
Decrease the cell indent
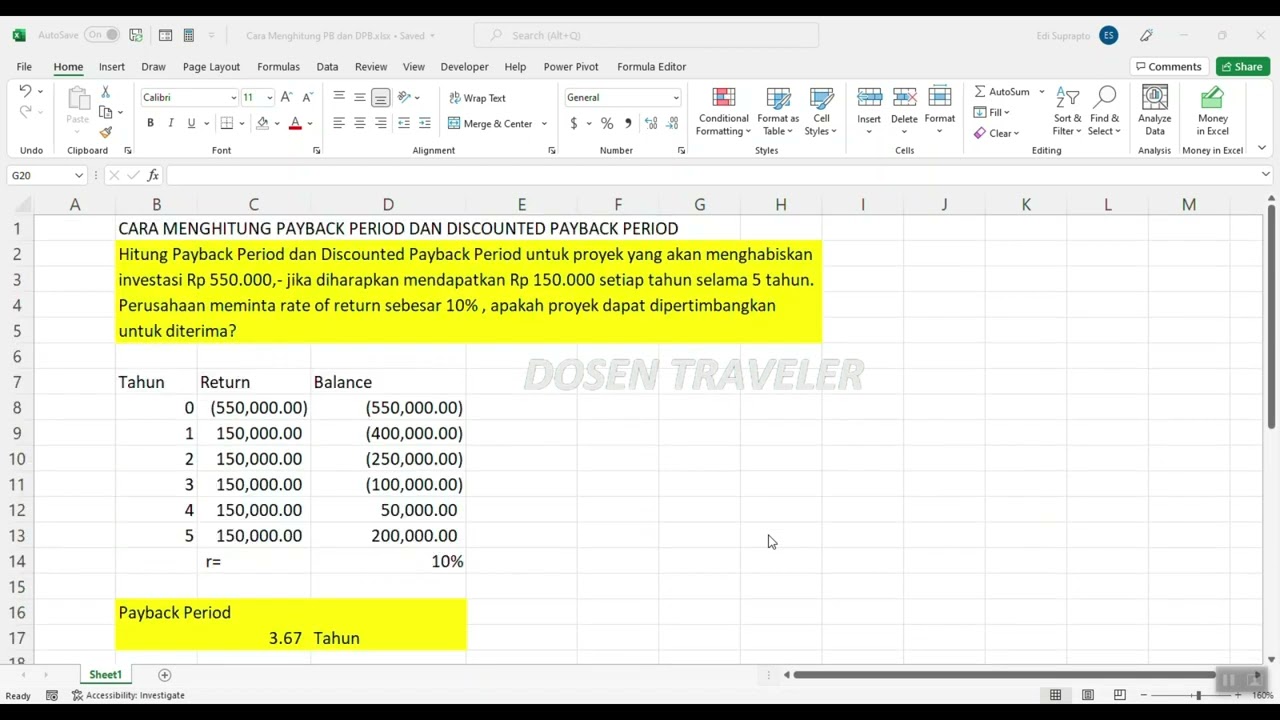(404, 123)
